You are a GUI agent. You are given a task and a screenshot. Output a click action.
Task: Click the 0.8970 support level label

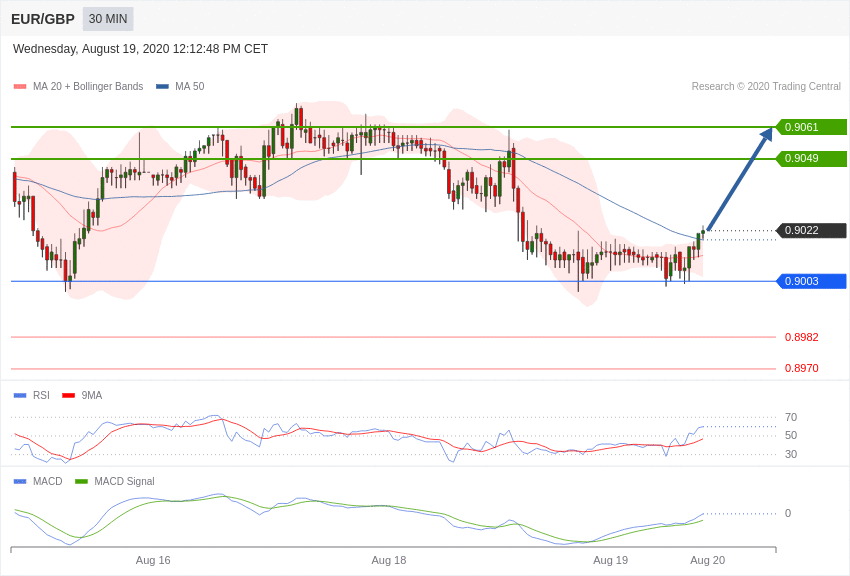click(802, 368)
